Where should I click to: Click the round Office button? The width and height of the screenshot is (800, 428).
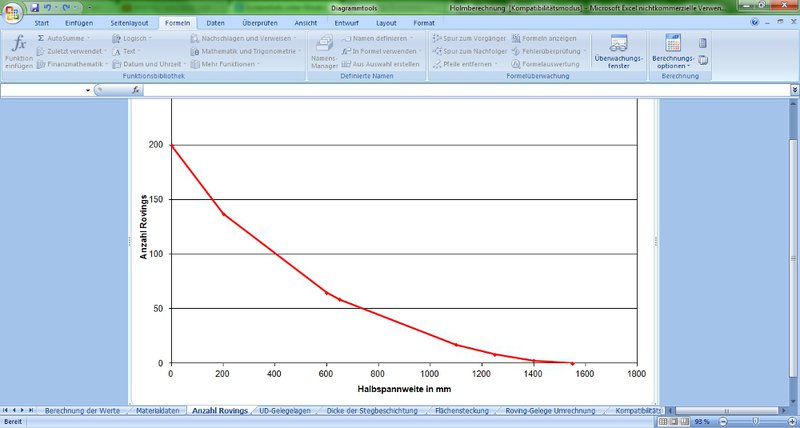click(14, 13)
